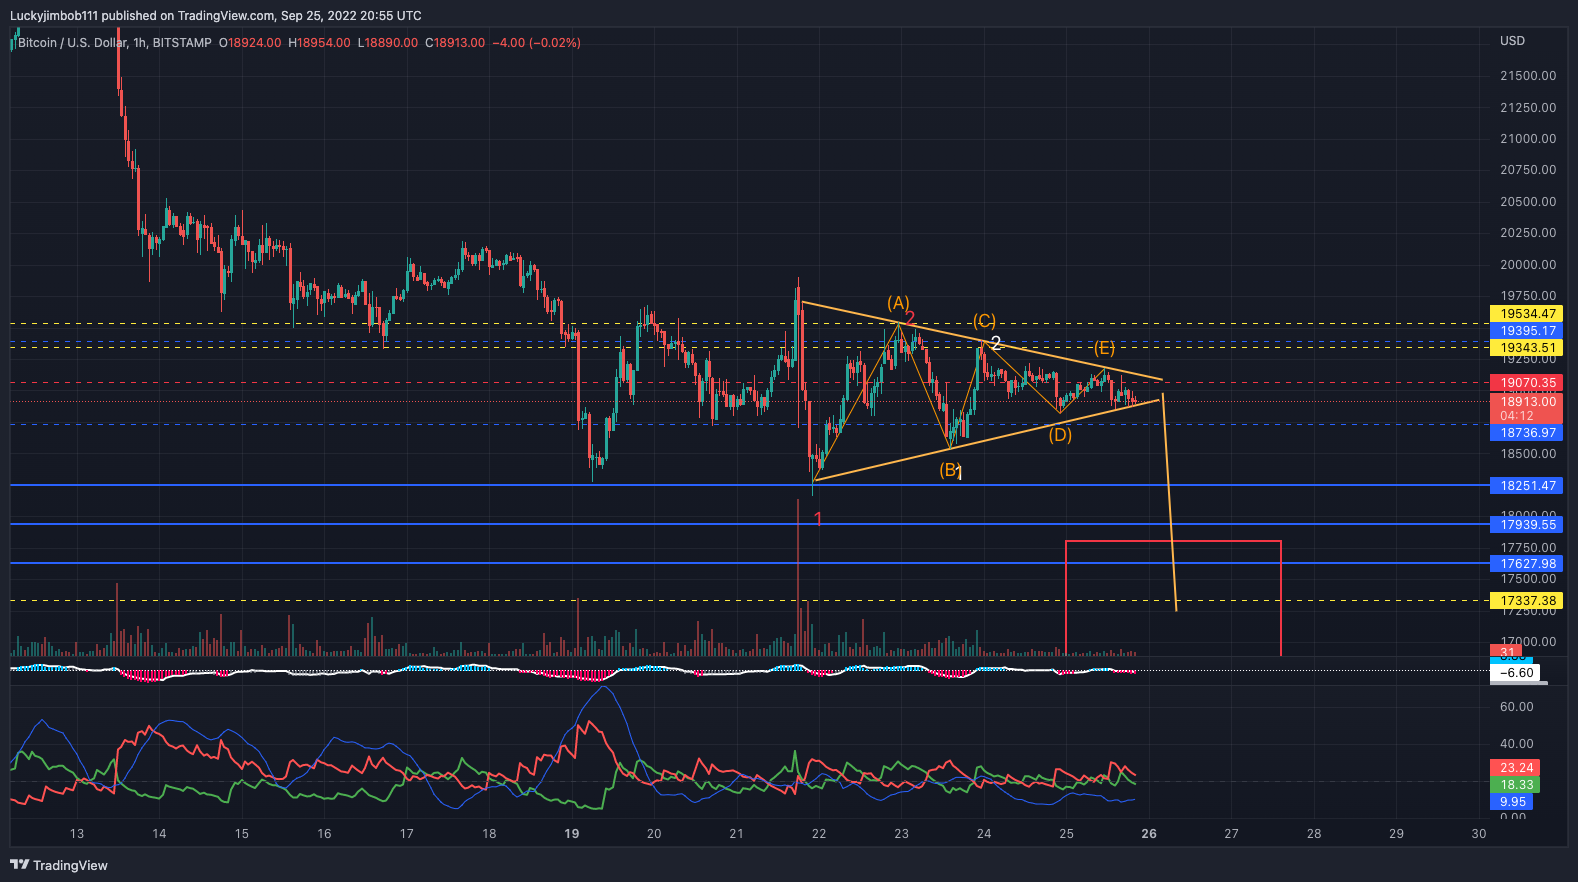Select the yellow 19343.51 price label
Image resolution: width=1578 pixels, height=882 pixels.
[x=1526, y=348]
